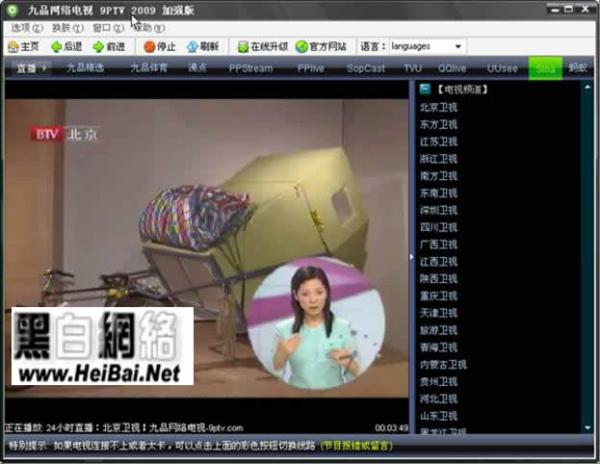600x464 pixels.
Task: Select channel 贵州卫视
Action: [x=438, y=382]
